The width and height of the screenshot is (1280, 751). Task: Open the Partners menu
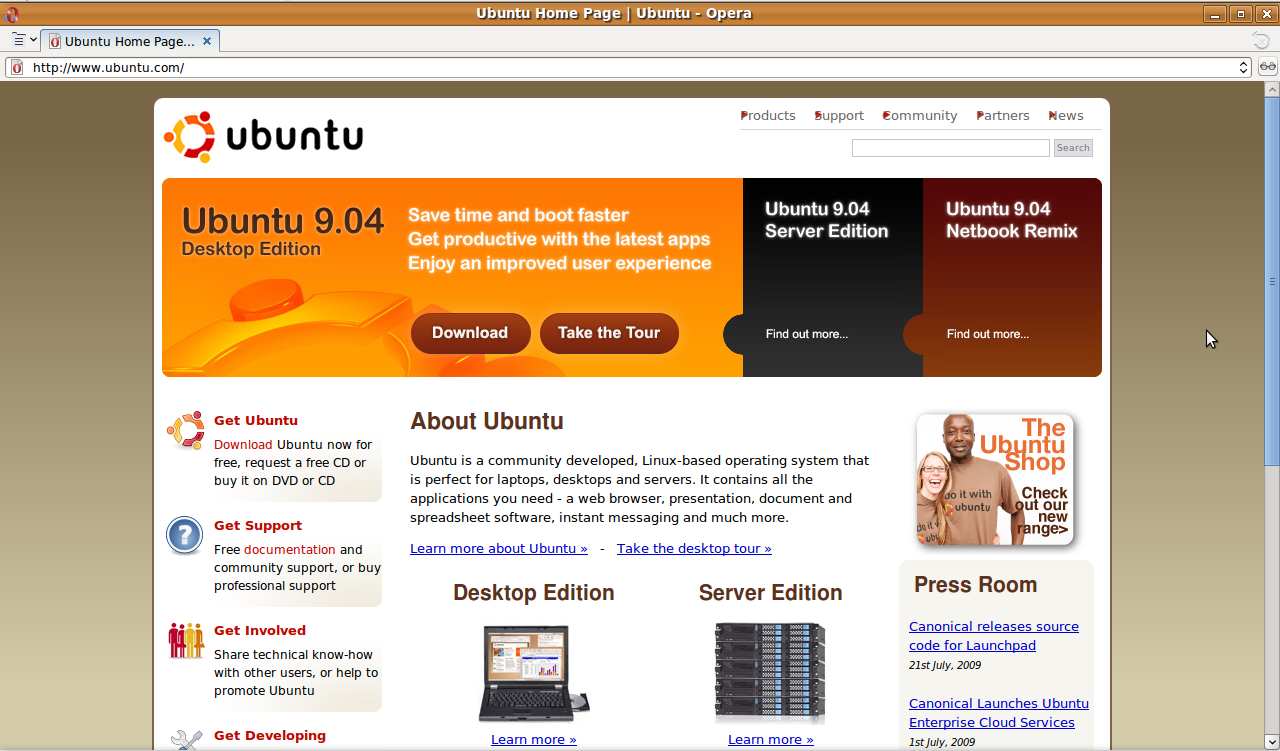(1003, 116)
